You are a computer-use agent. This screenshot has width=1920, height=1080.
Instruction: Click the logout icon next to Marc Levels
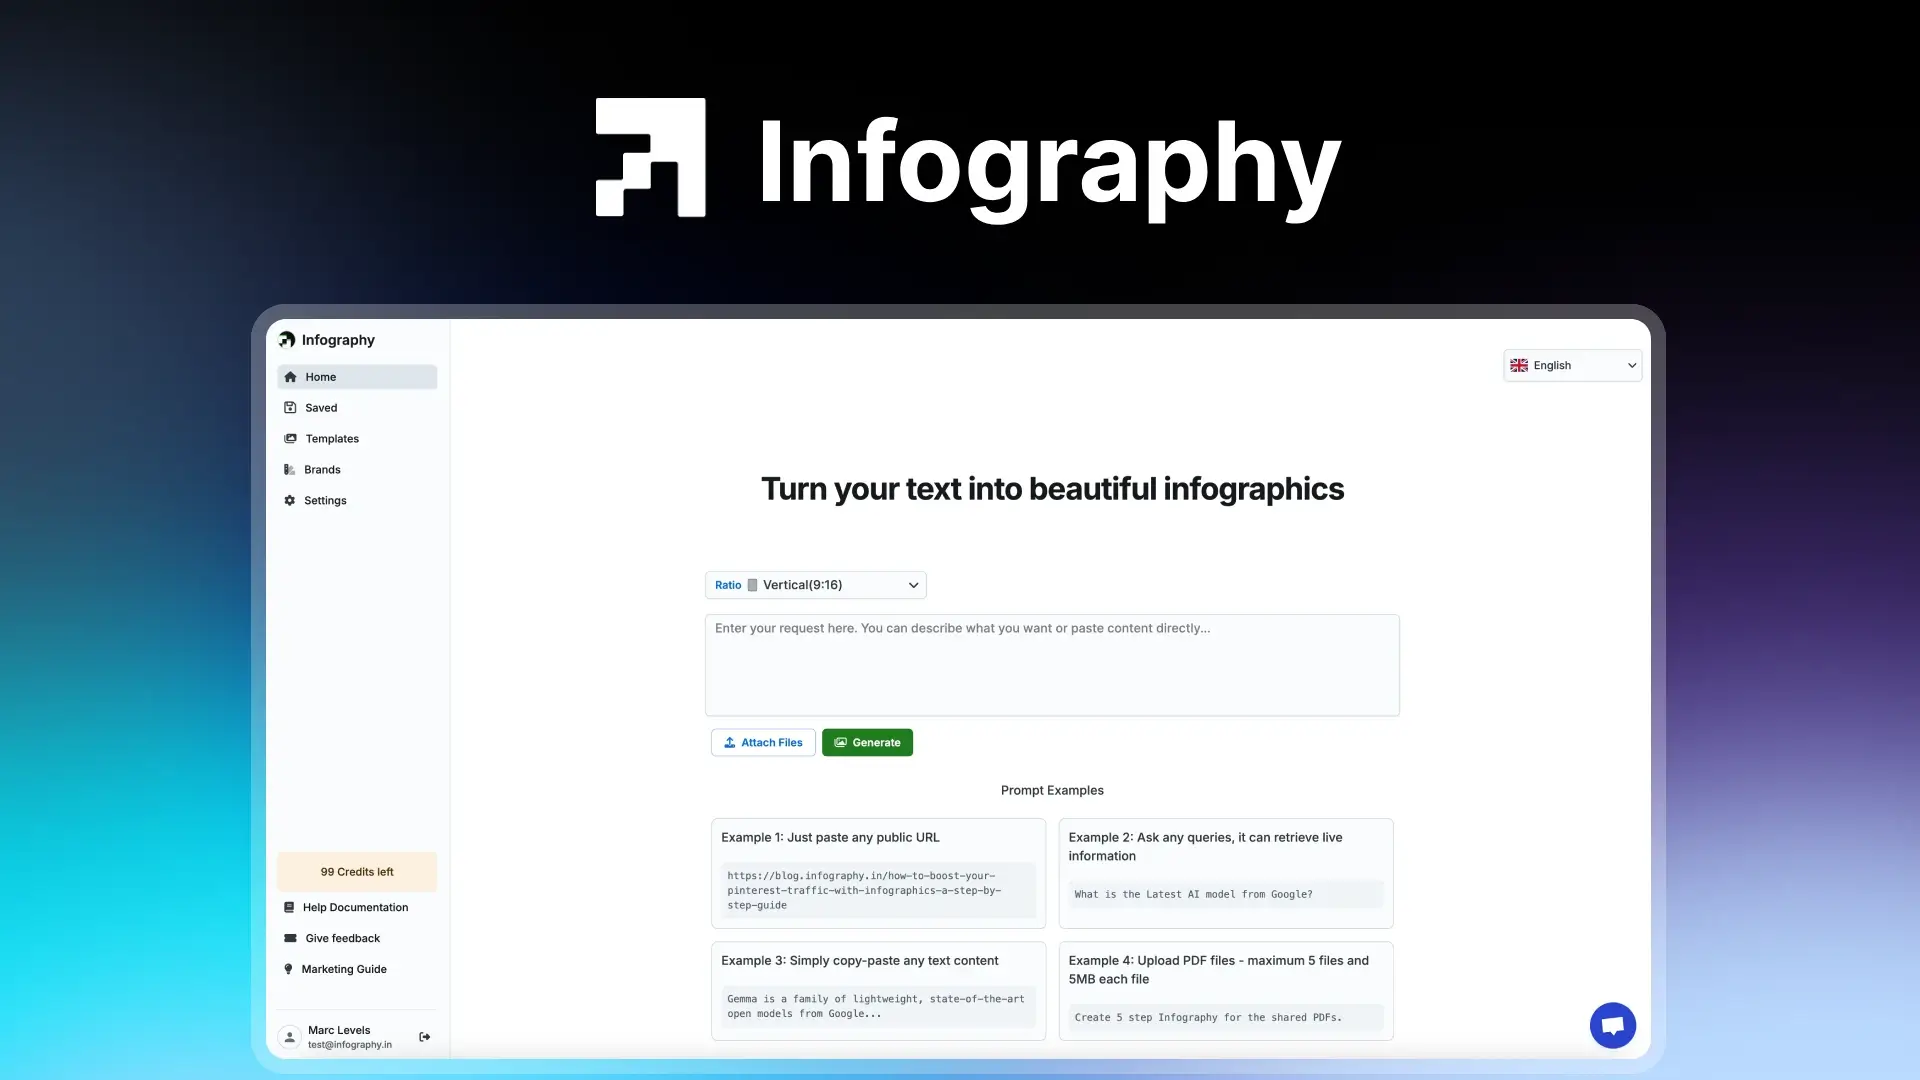425,1037
